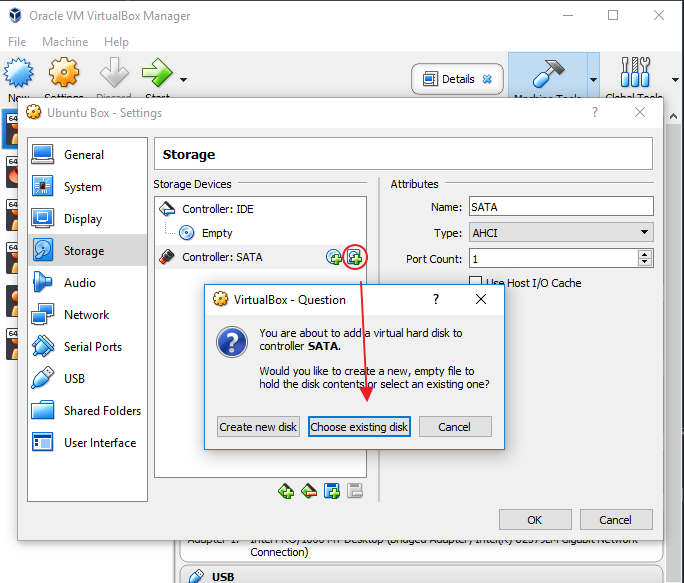Increase Port Count with up stepper
This screenshot has width=684, height=583.
click(645, 254)
